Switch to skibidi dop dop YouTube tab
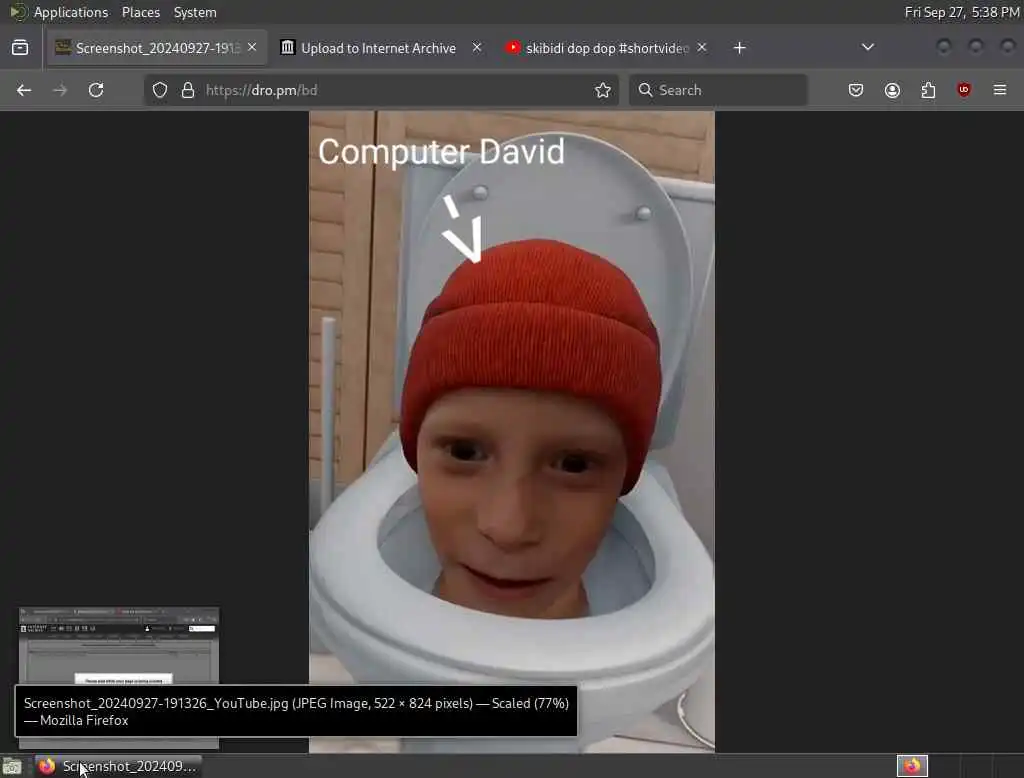Image resolution: width=1024 pixels, height=778 pixels. click(607, 48)
